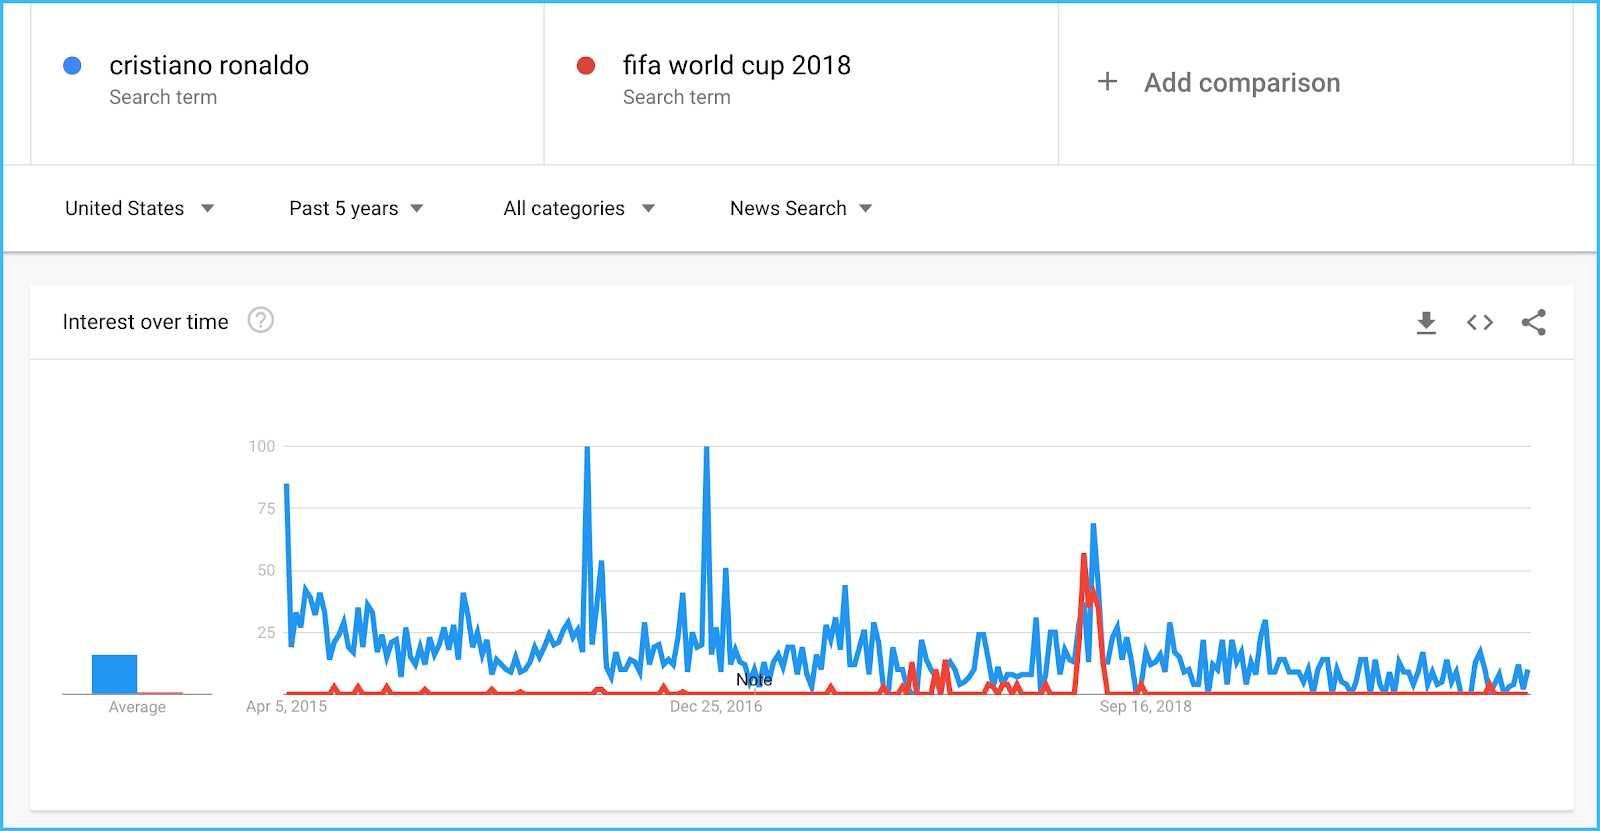Click the red dot beside fifa world cup
This screenshot has height=831, width=1600.
(x=586, y=66)
